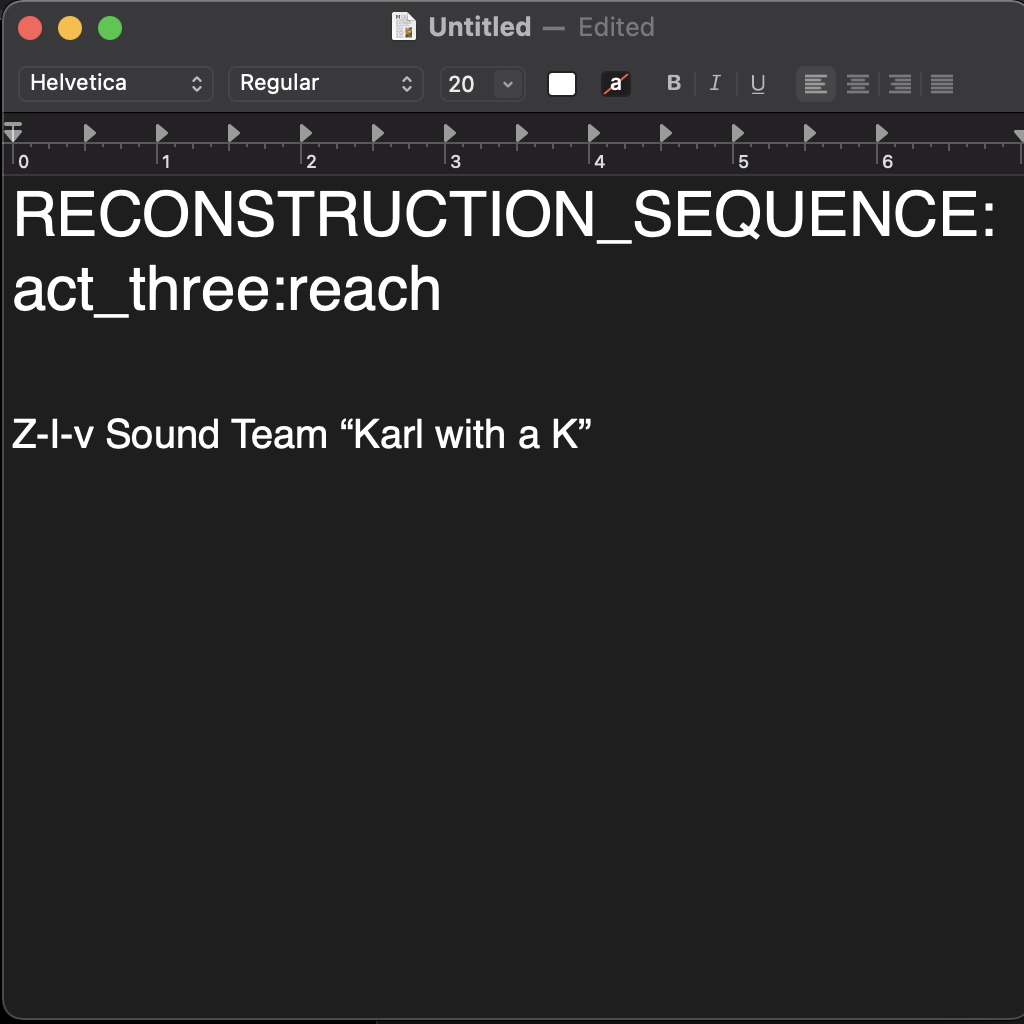Open the text color swatch
Screen dimensions: 1024x1024
click(x=562, y=84)
